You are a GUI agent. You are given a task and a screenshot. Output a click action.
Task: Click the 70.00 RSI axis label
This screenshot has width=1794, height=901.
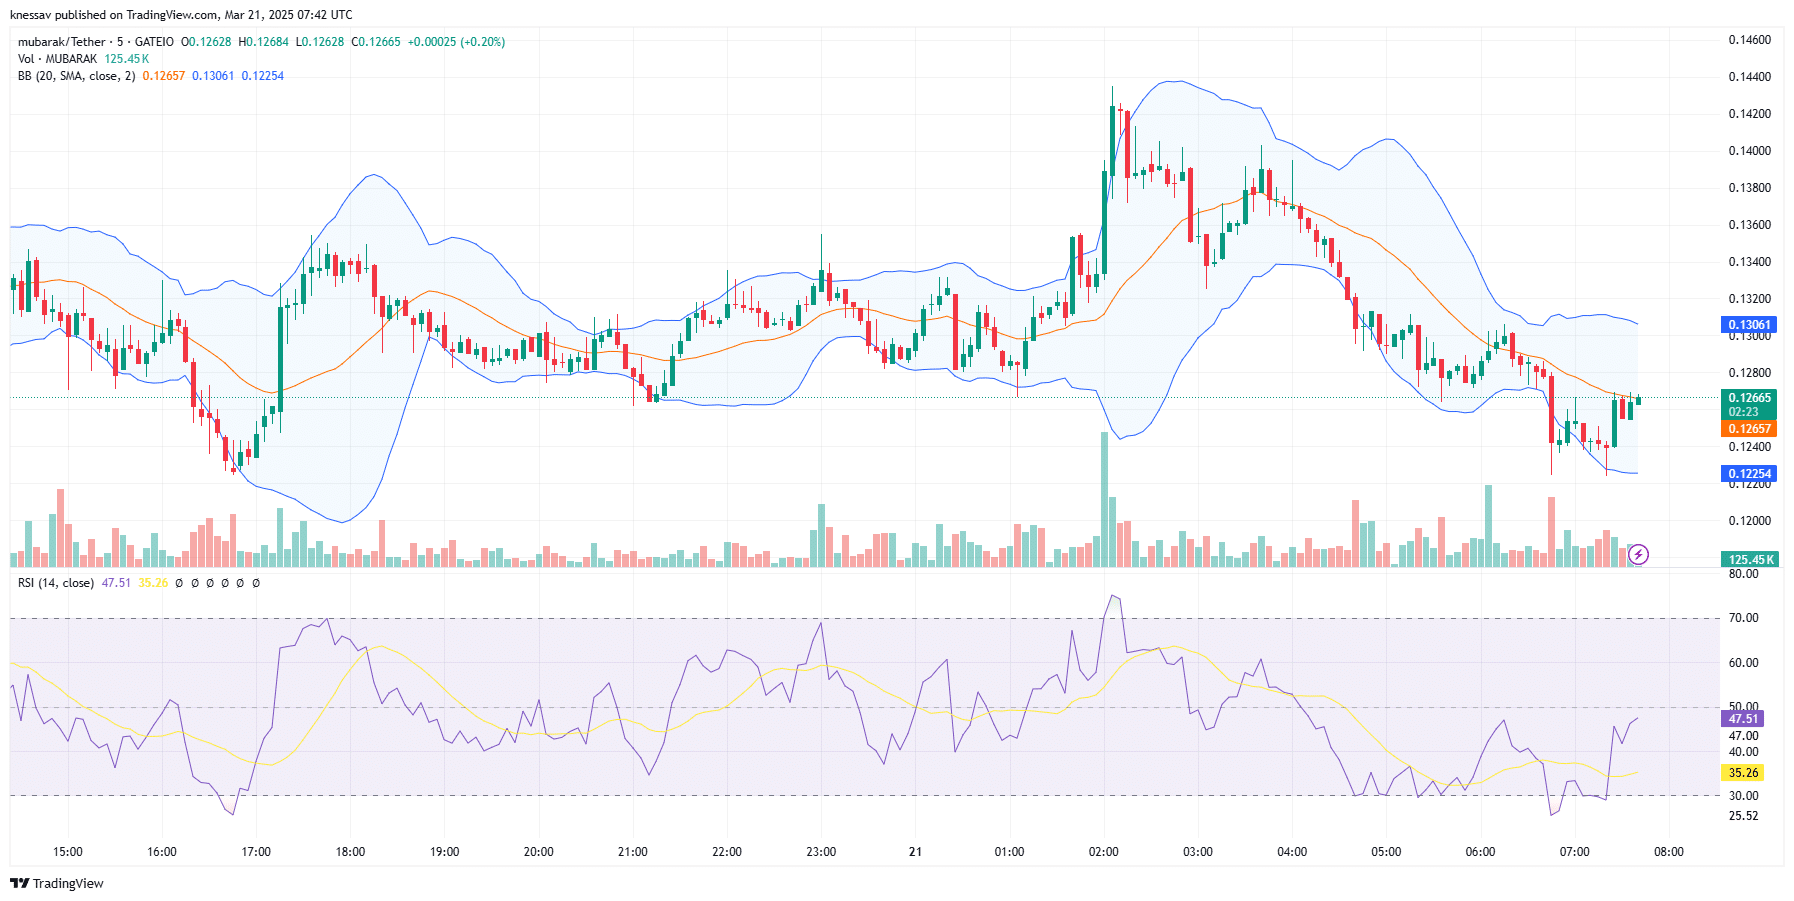point(1743,618)
